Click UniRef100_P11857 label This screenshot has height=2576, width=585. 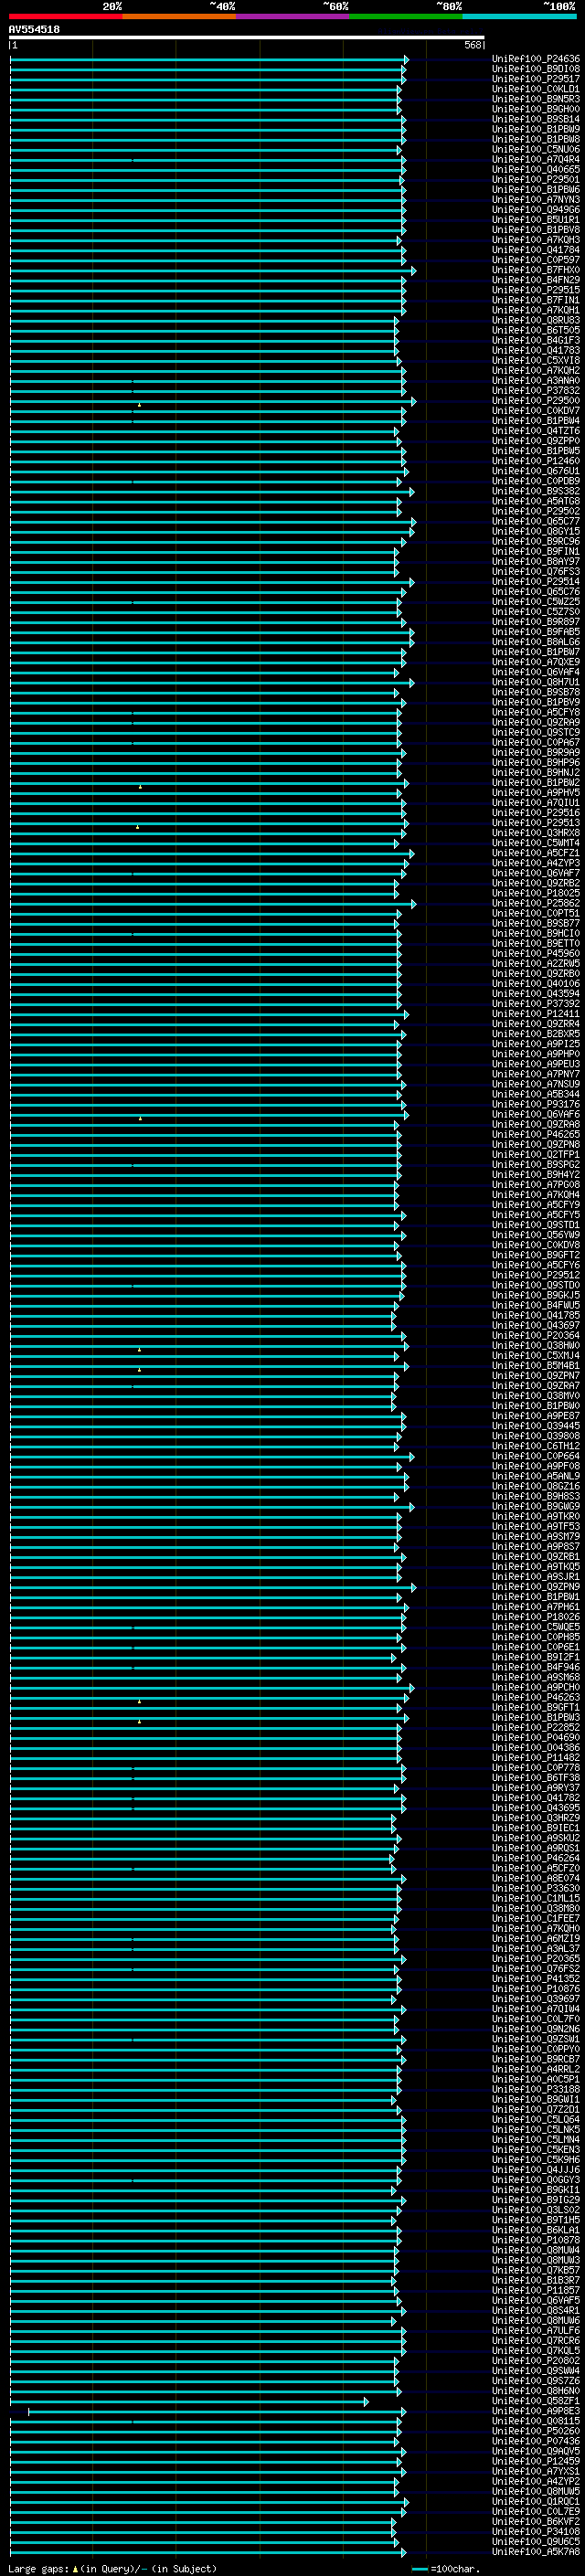point(536,2290)
